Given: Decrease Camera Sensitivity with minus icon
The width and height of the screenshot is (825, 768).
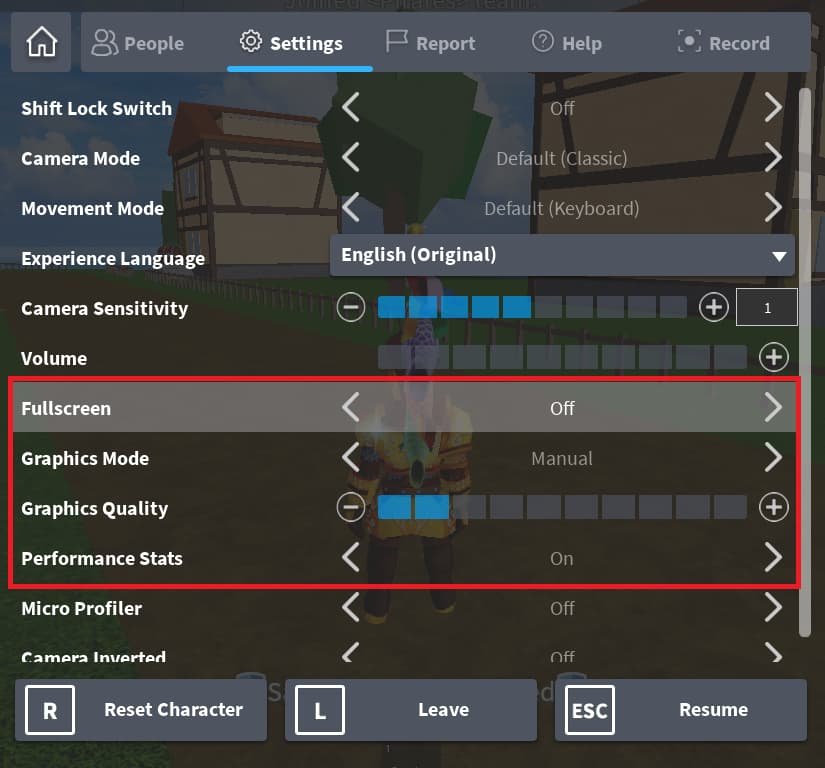Looking at the screenshot, I should pos(350,308).
